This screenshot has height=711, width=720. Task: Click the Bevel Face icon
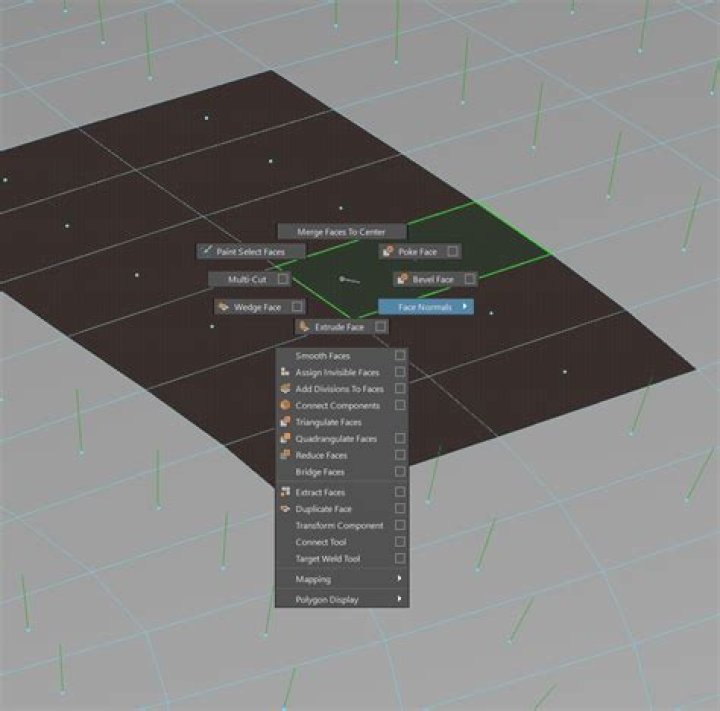tap(403, 279)
